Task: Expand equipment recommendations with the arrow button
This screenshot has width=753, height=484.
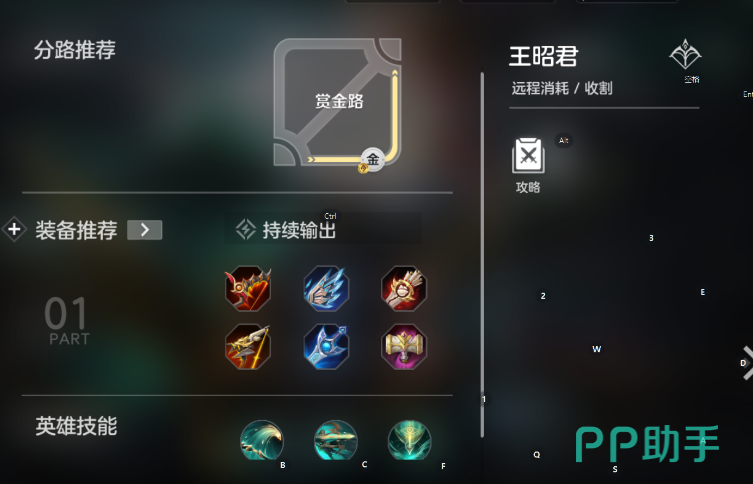Action: click(145, 230)
